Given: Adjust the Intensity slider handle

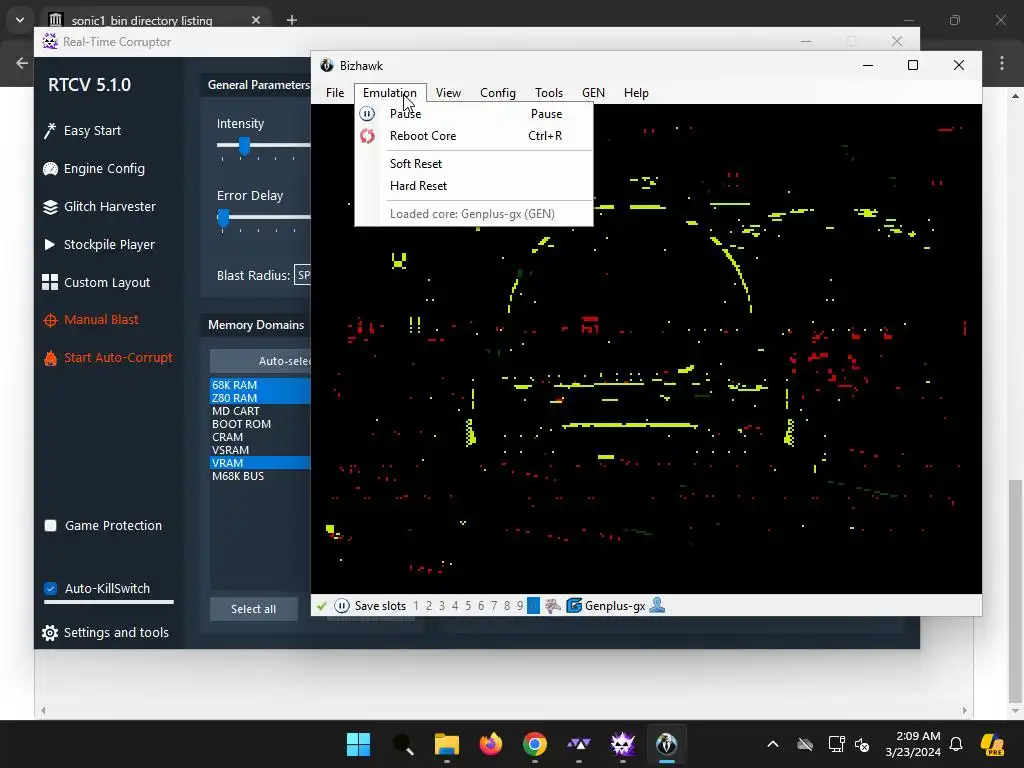Looking at the screenshot, I should 244,146.
